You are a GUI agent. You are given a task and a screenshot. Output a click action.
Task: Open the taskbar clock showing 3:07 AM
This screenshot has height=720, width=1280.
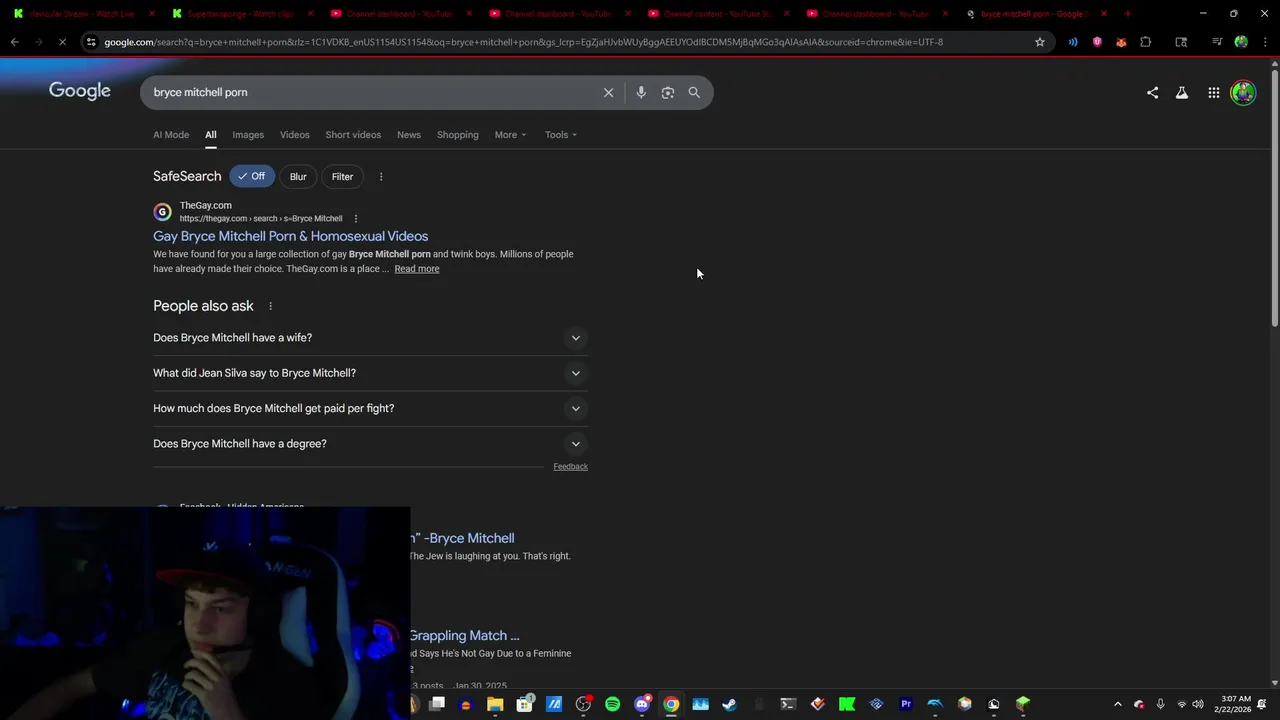coord(1236,704)
